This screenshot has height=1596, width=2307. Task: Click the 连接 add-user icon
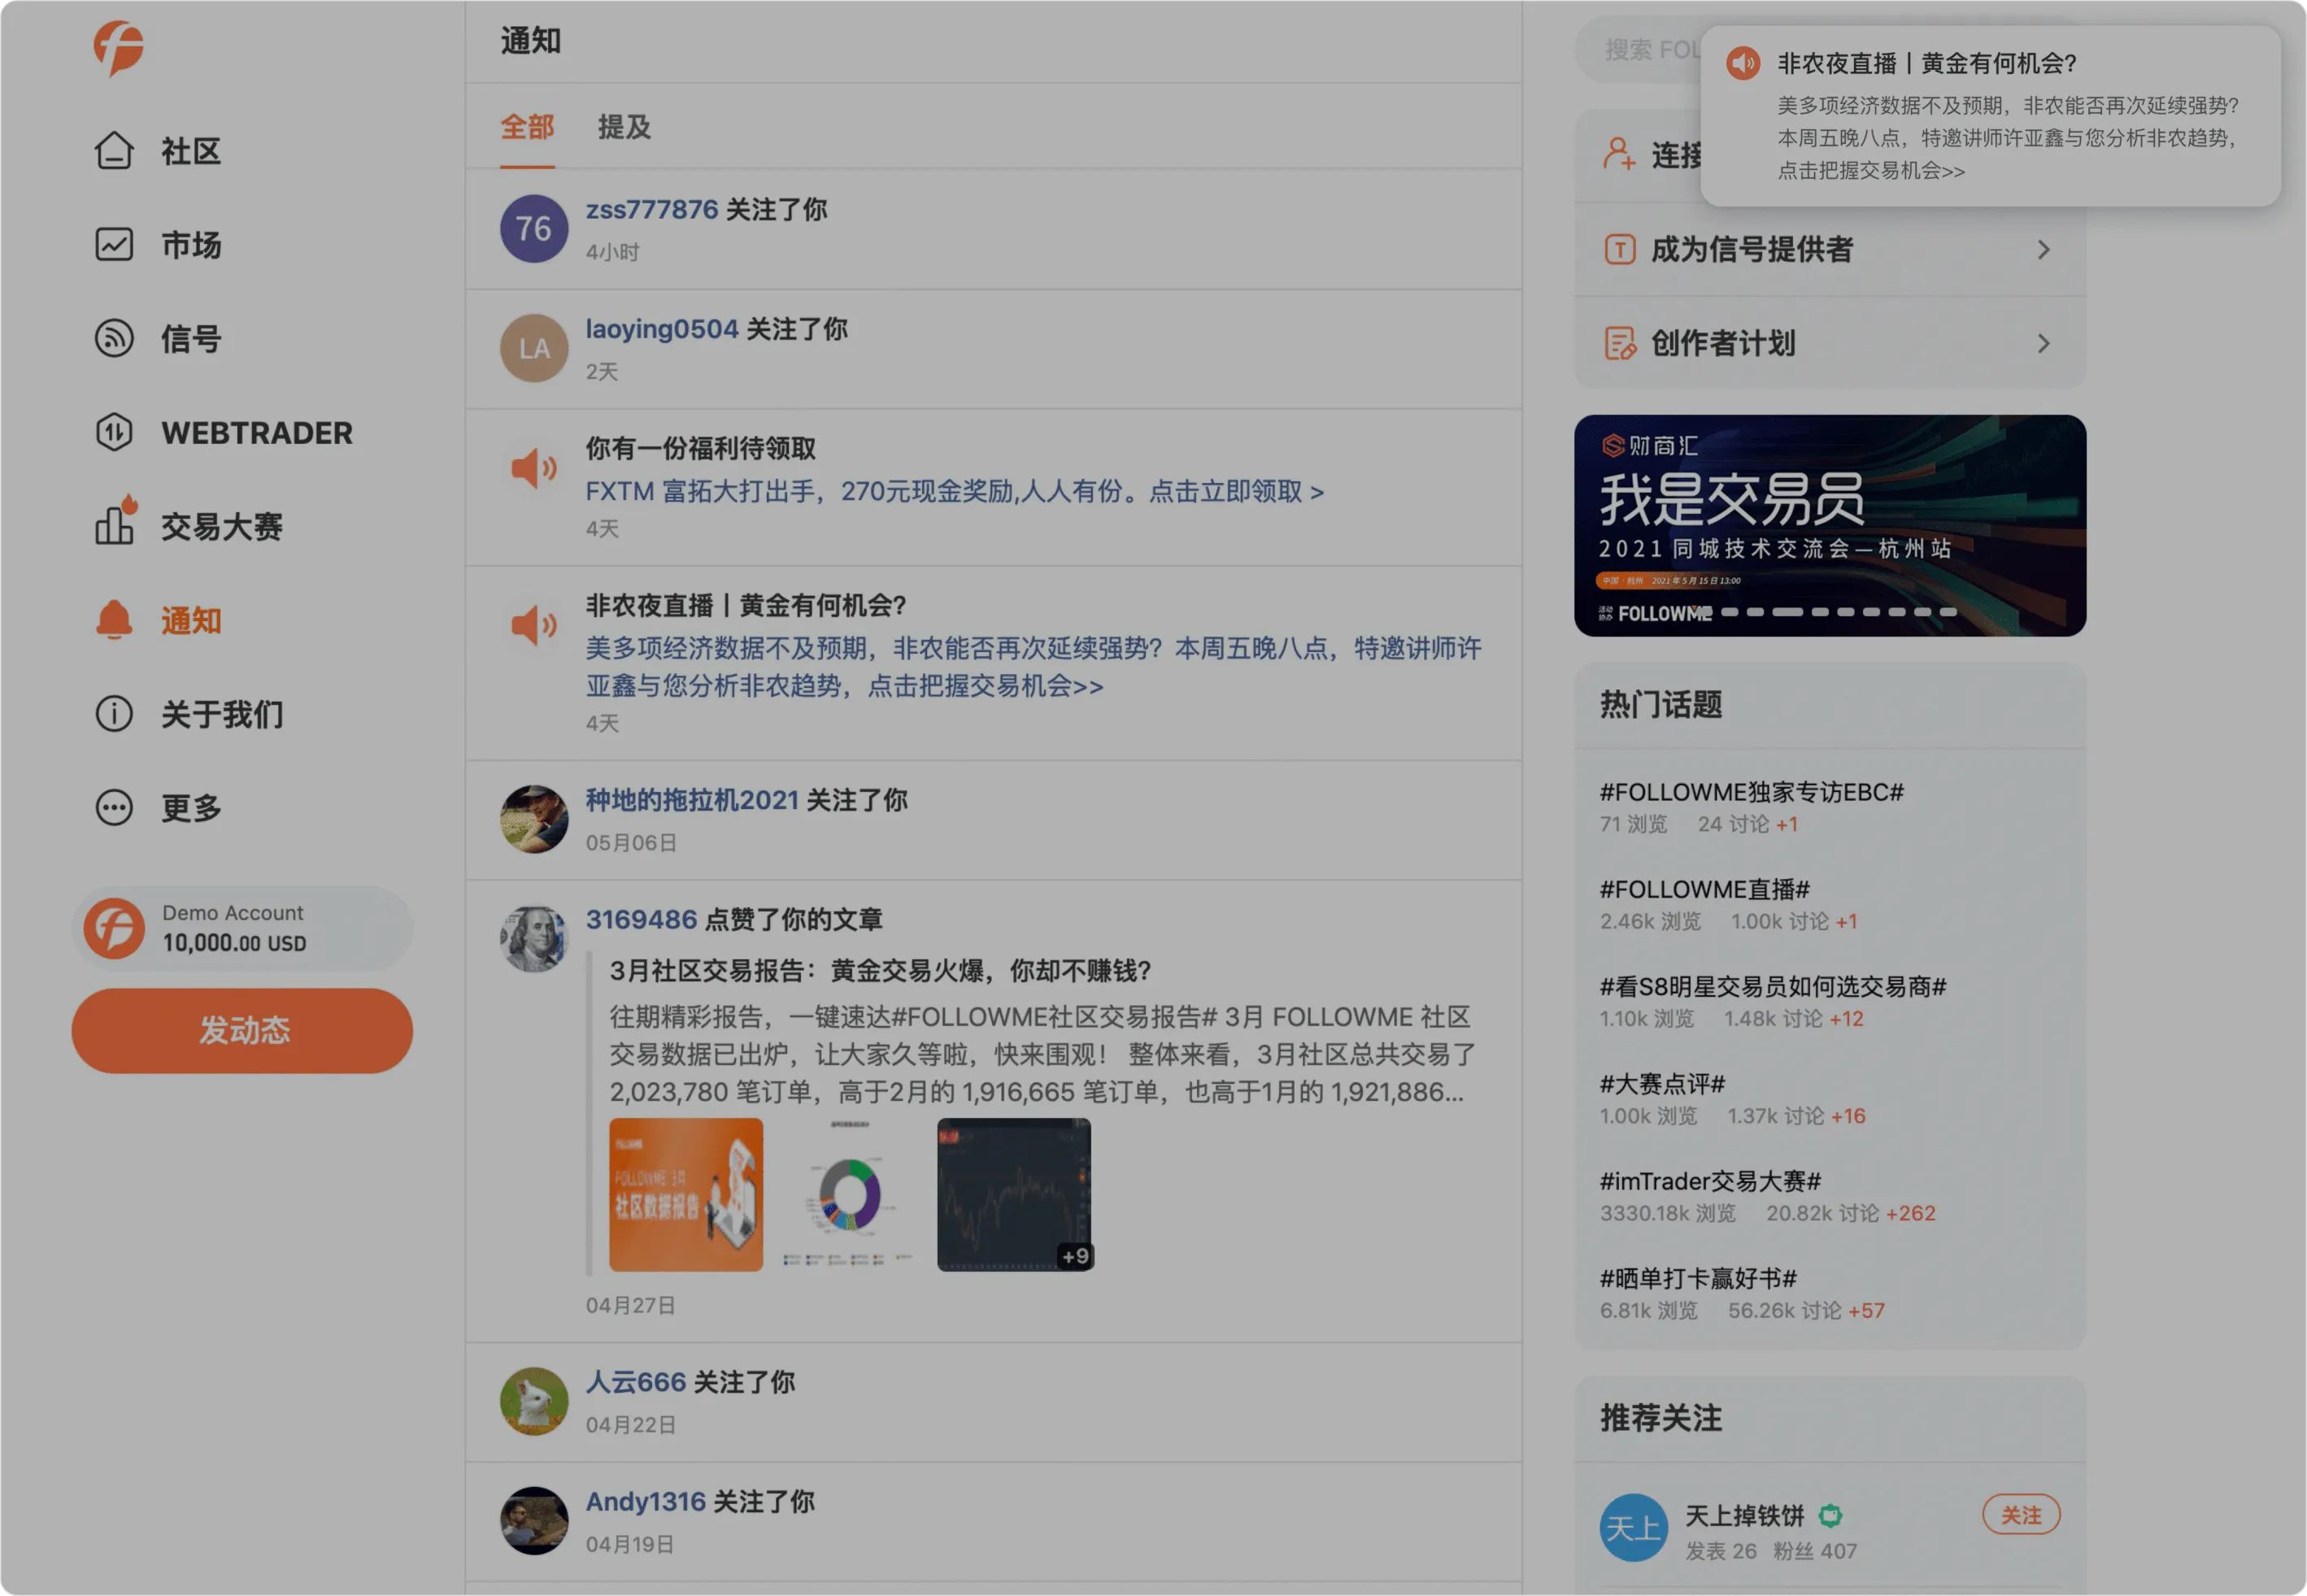click(x=1620, y=154)
